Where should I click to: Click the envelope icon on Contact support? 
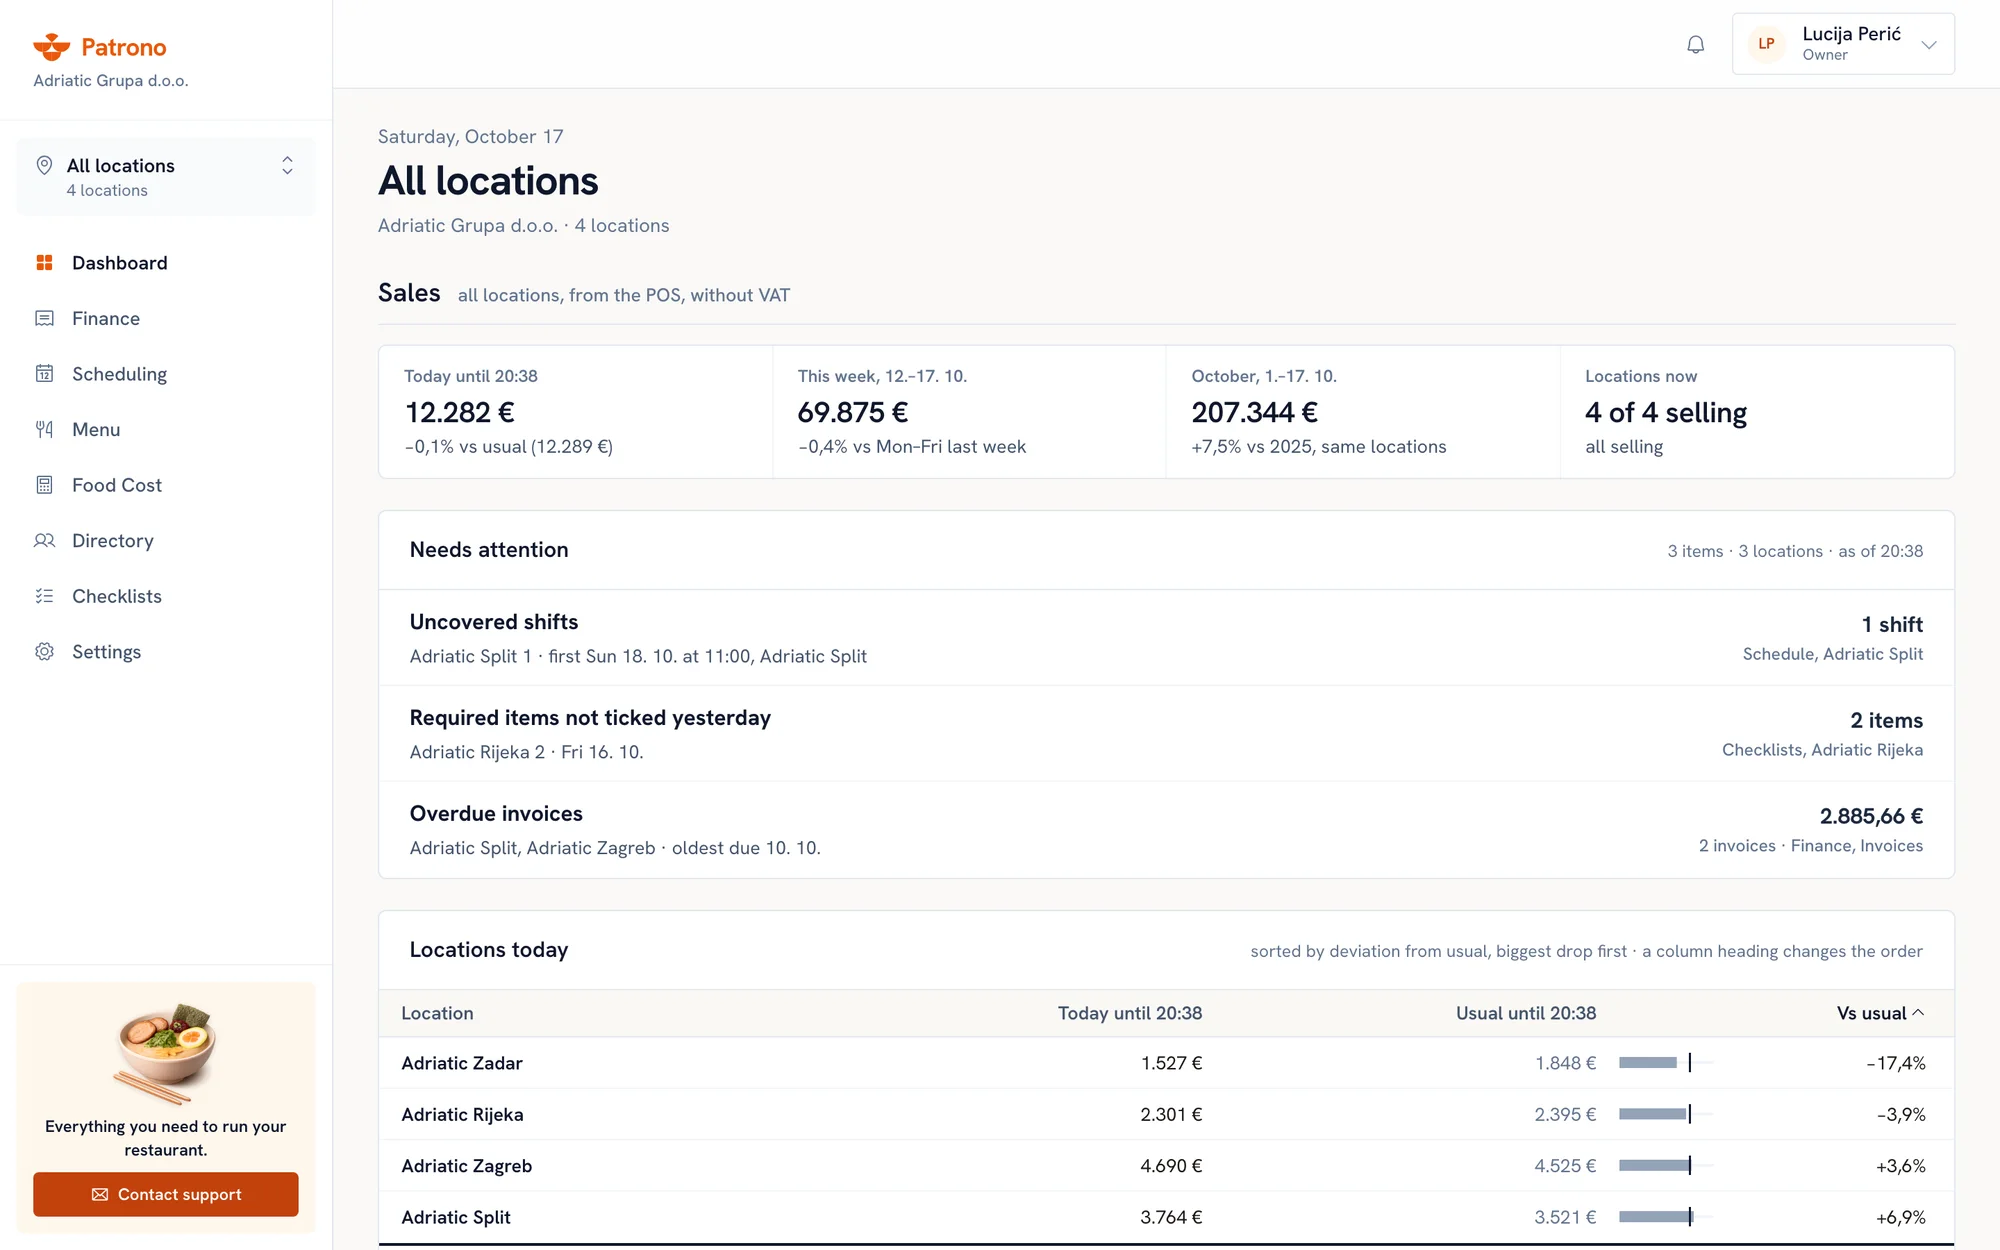(100, 1194)
